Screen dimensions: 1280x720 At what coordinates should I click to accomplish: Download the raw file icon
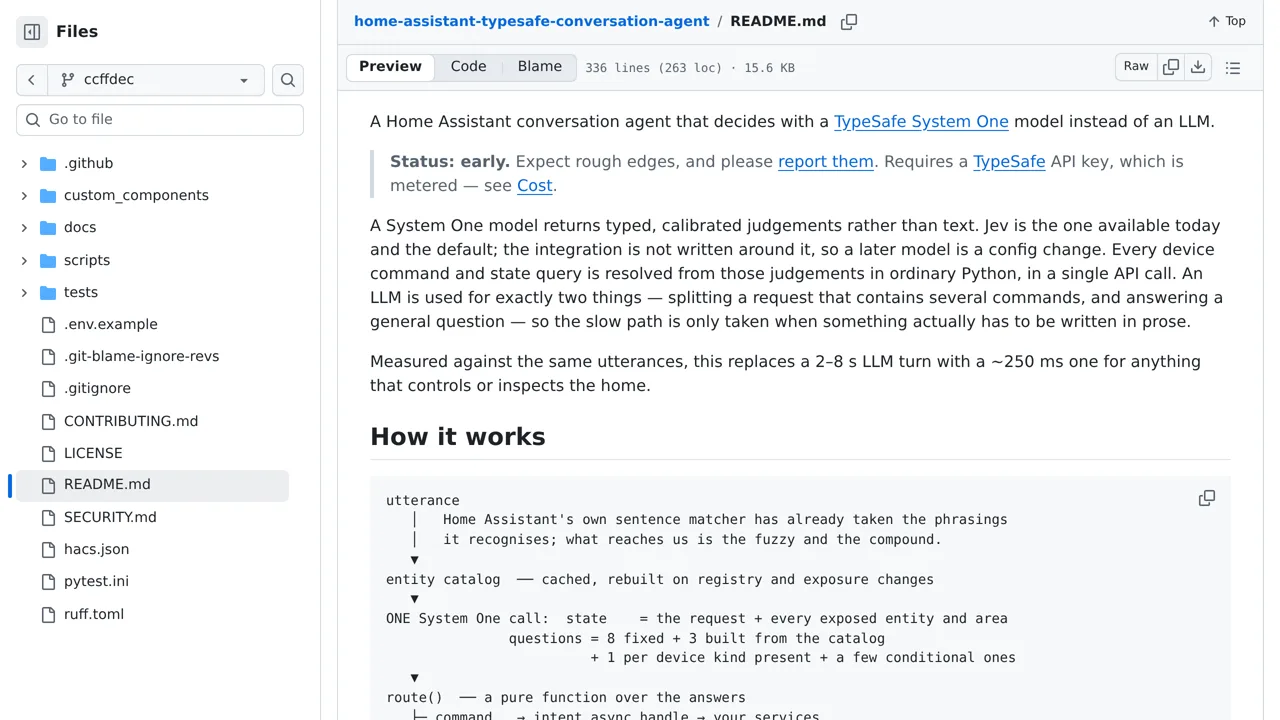[1198, 67]
